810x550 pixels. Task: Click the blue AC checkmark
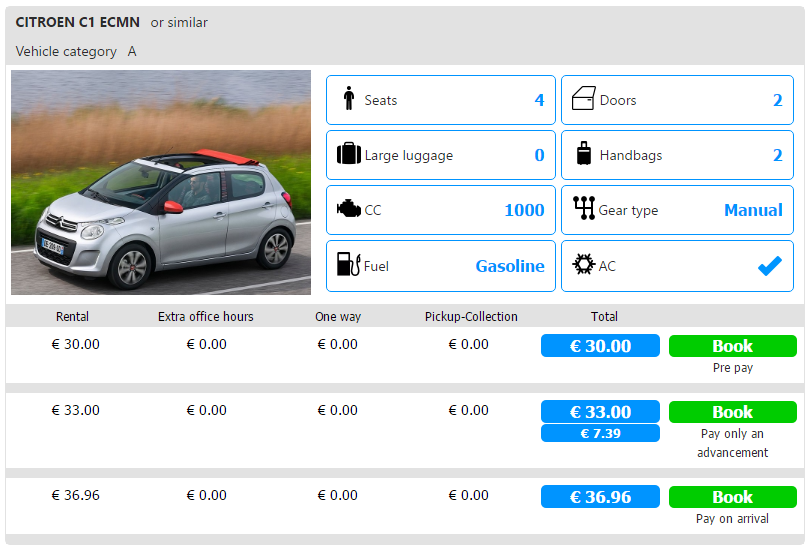pos(770,266)
